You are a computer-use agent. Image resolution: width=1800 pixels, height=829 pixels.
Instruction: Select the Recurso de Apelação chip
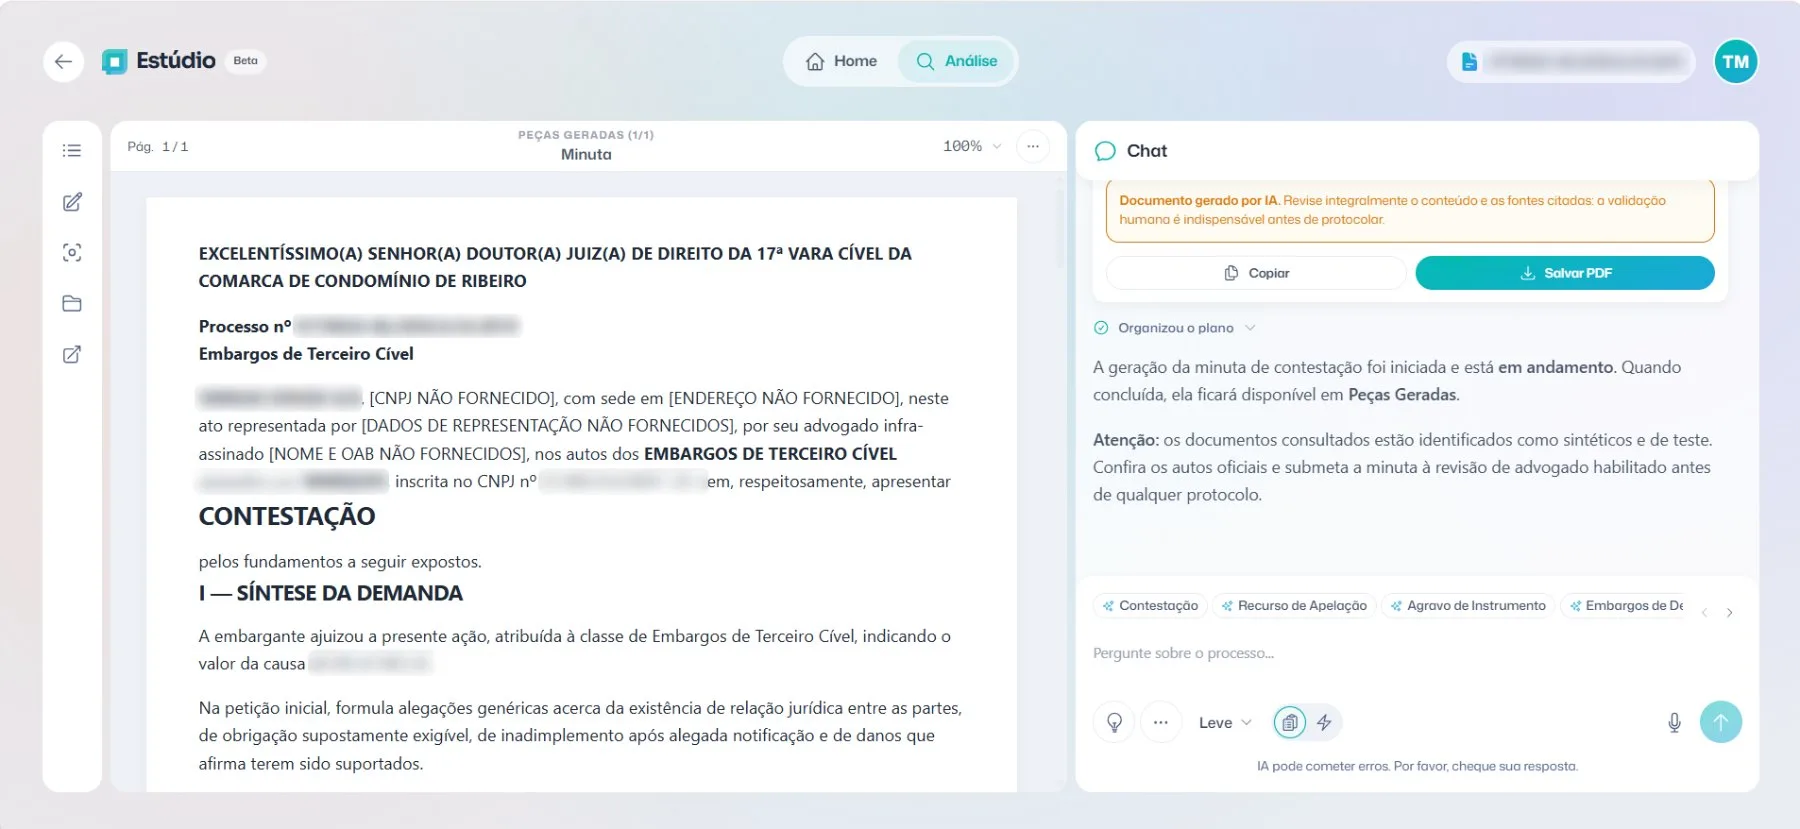[x=1294, y=606]
